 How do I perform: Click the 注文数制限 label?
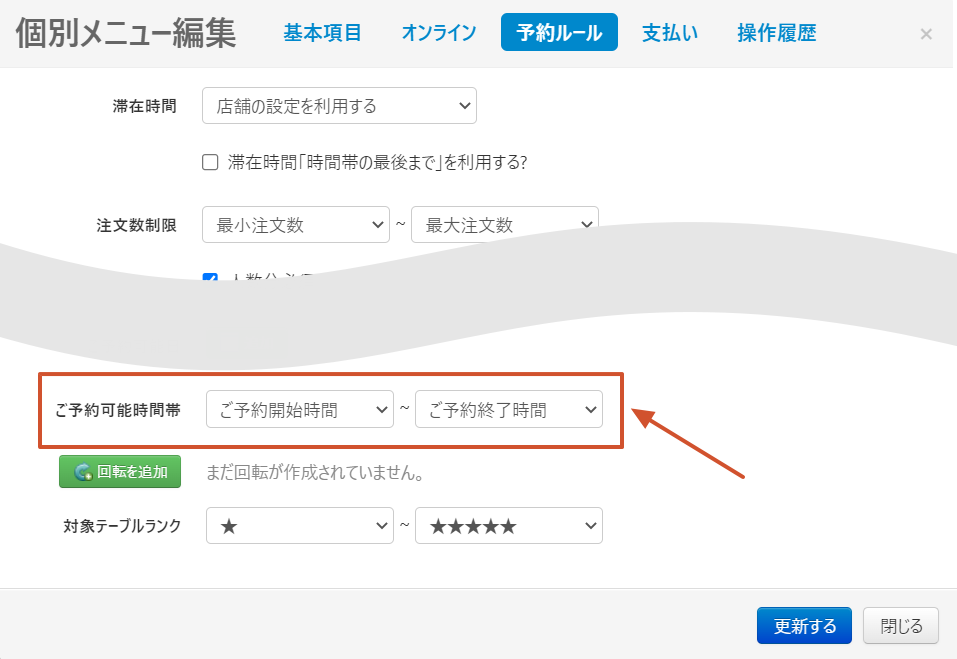(x=136, y=225)
